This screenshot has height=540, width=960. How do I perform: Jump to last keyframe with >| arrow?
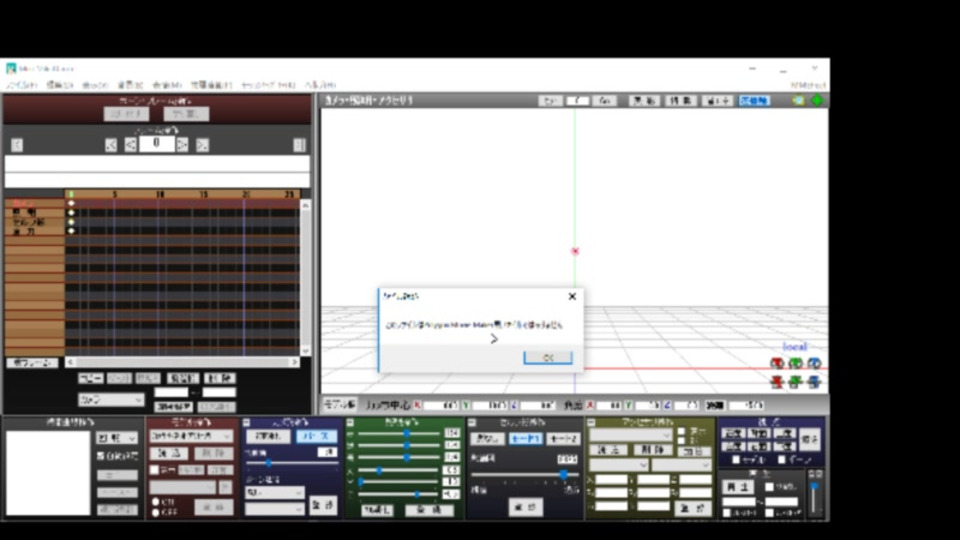coord(202,145)
